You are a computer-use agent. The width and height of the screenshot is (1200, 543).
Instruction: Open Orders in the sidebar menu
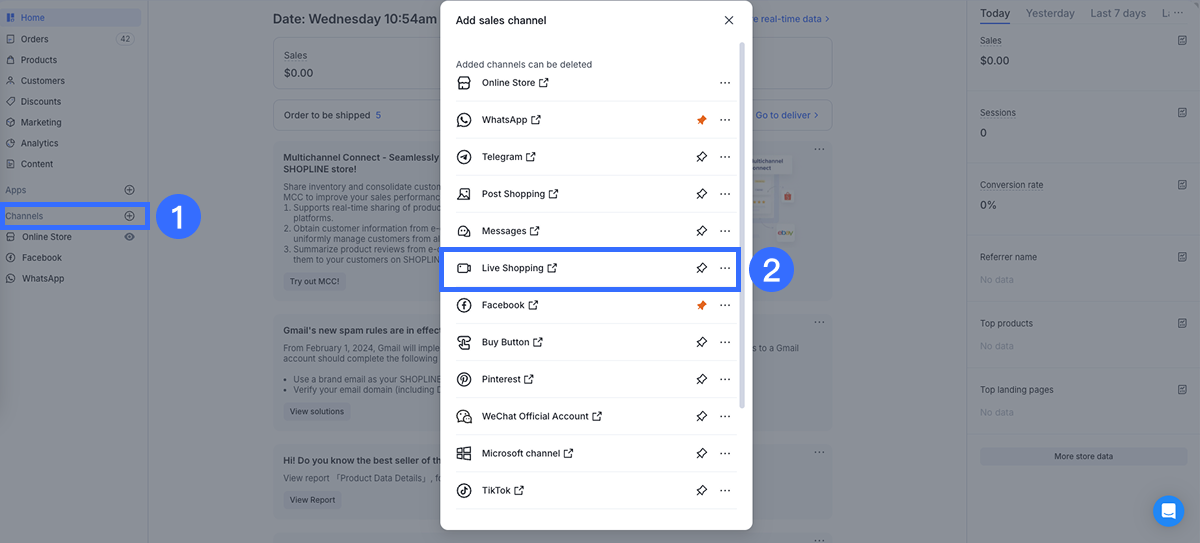(35, 39)
